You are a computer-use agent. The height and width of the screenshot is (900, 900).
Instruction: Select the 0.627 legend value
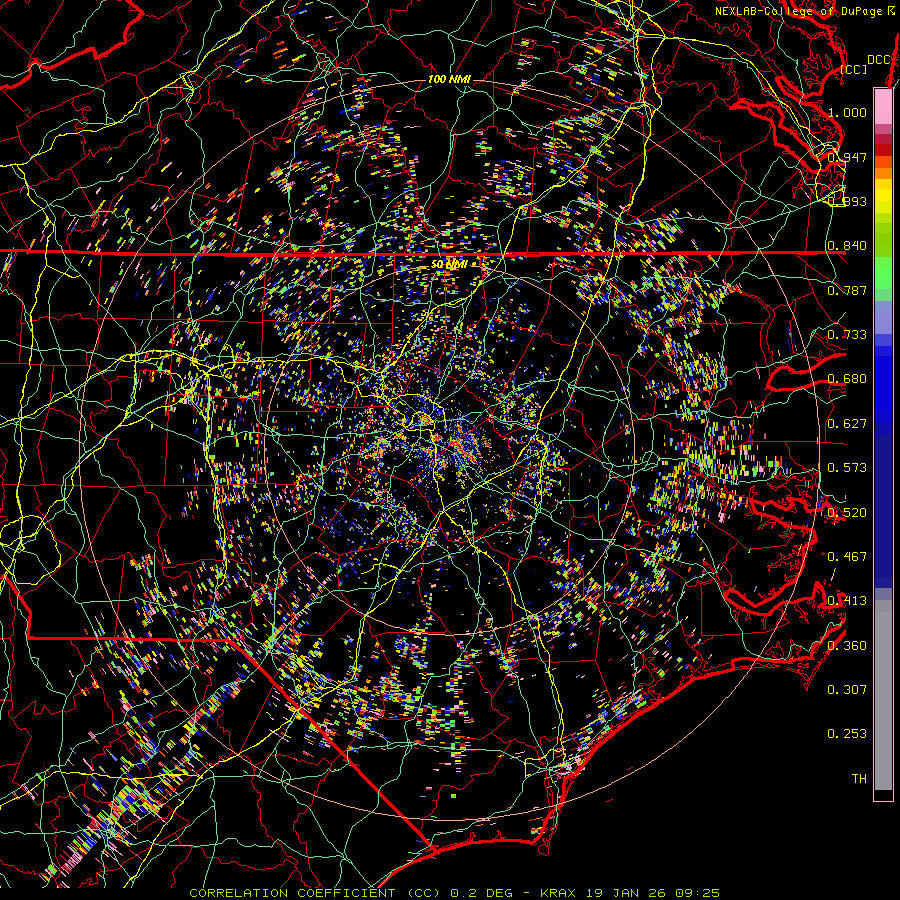pos(847,424)
